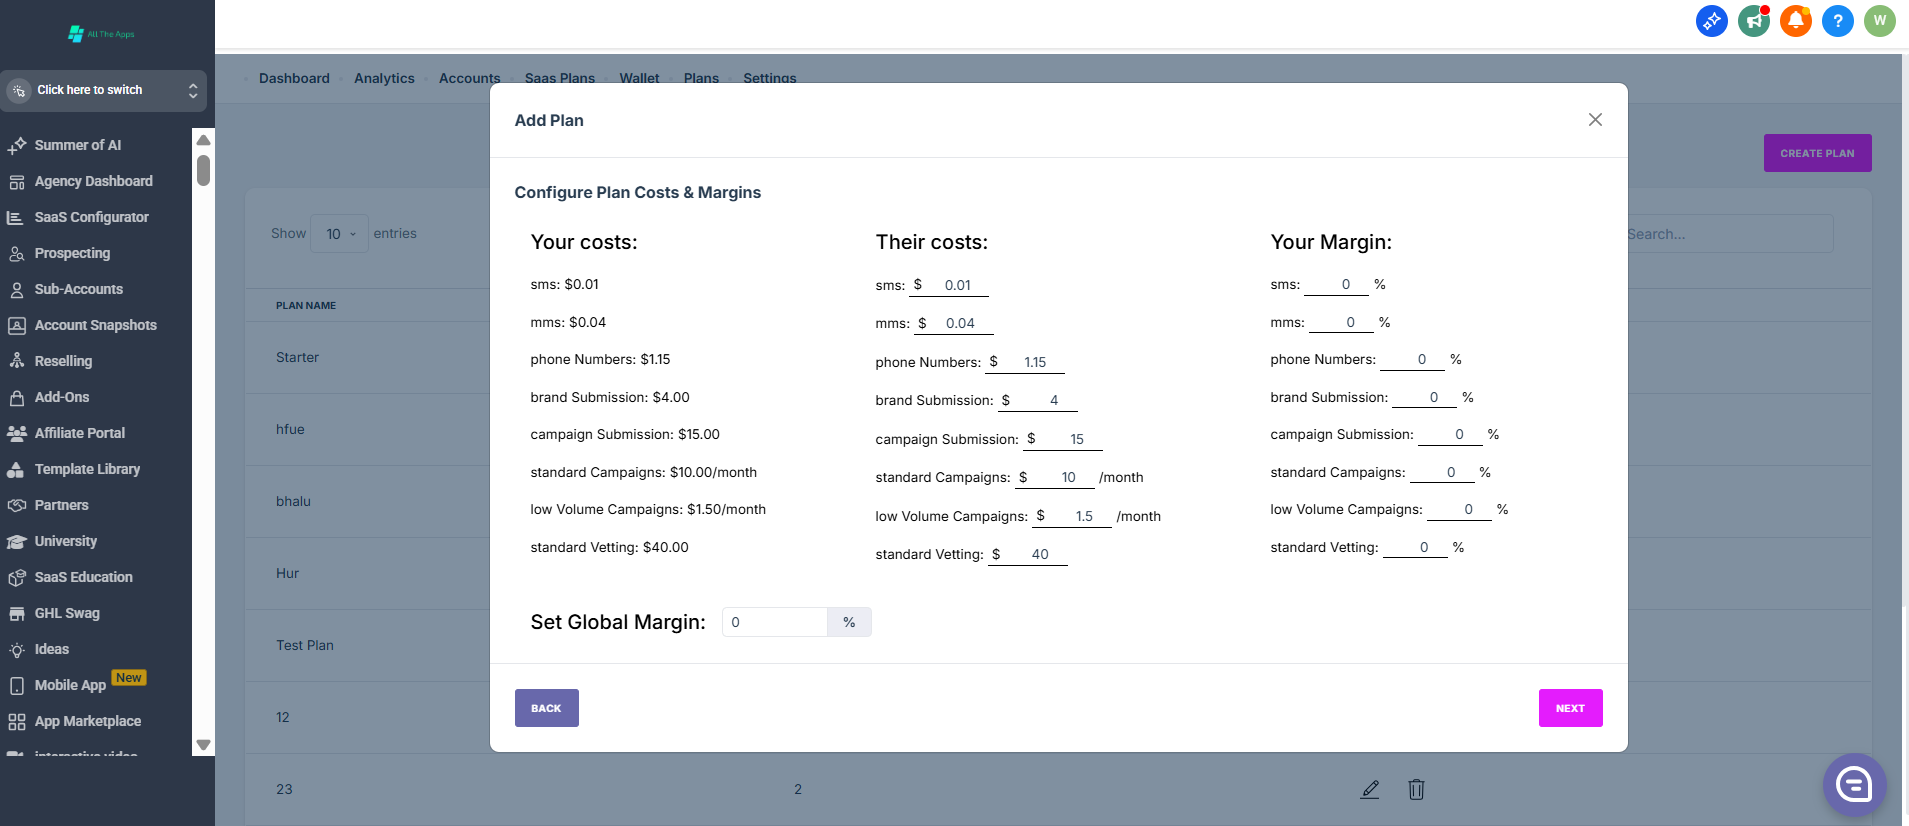Open the Wallet tab
Image resolution: width=1909 pixels, height=826 pixels.
(x=639, y=78)
